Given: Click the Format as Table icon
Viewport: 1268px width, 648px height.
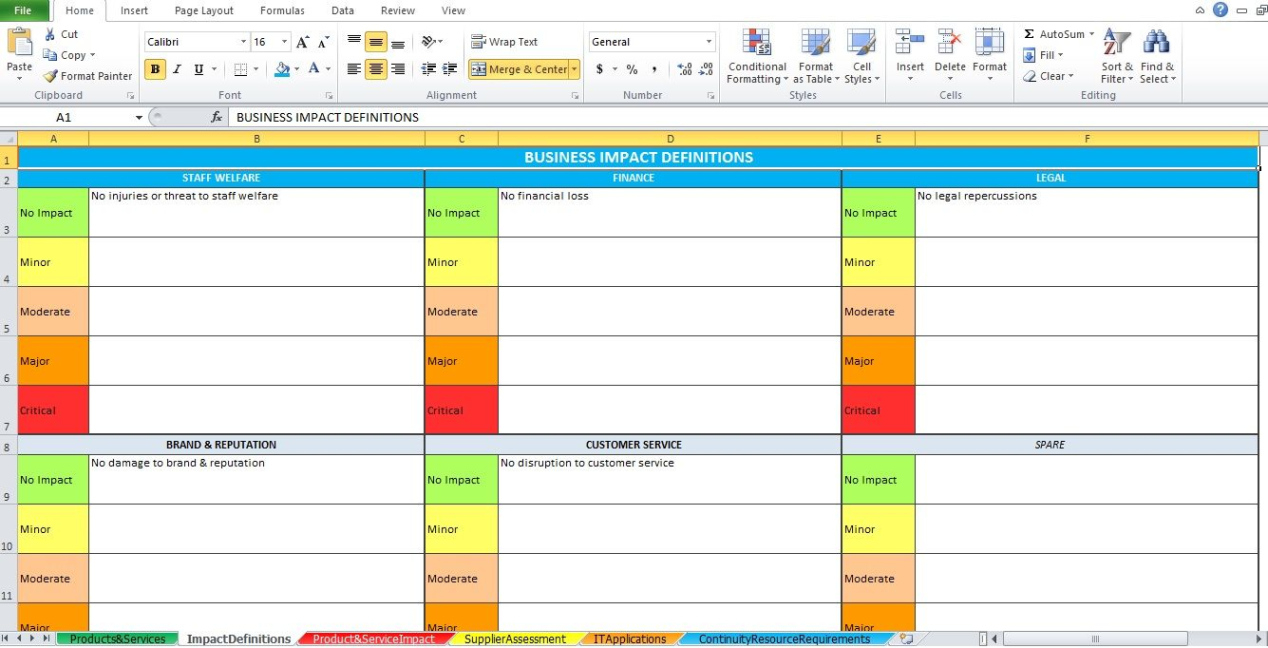Looking at the screenshot, I should [x=815, y=45].
